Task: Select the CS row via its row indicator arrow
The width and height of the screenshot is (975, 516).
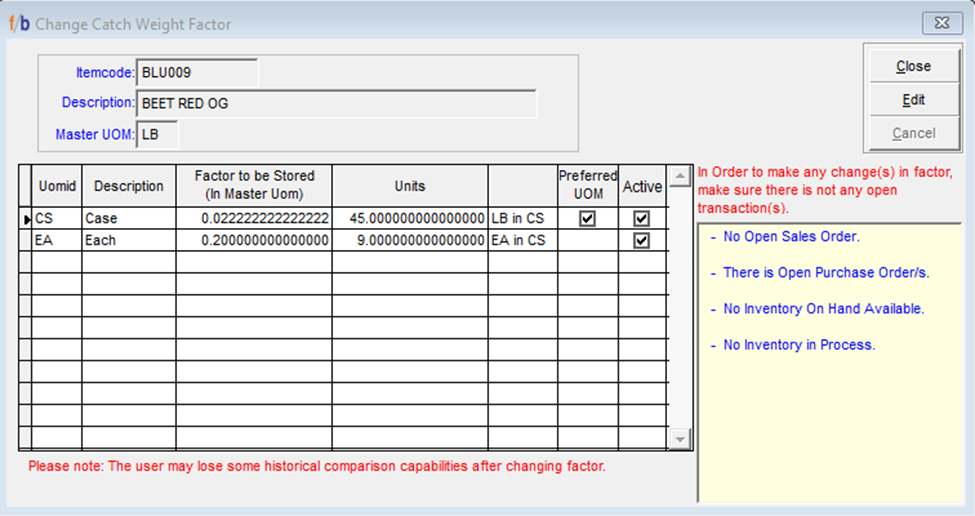Action: tap(26, 218)
